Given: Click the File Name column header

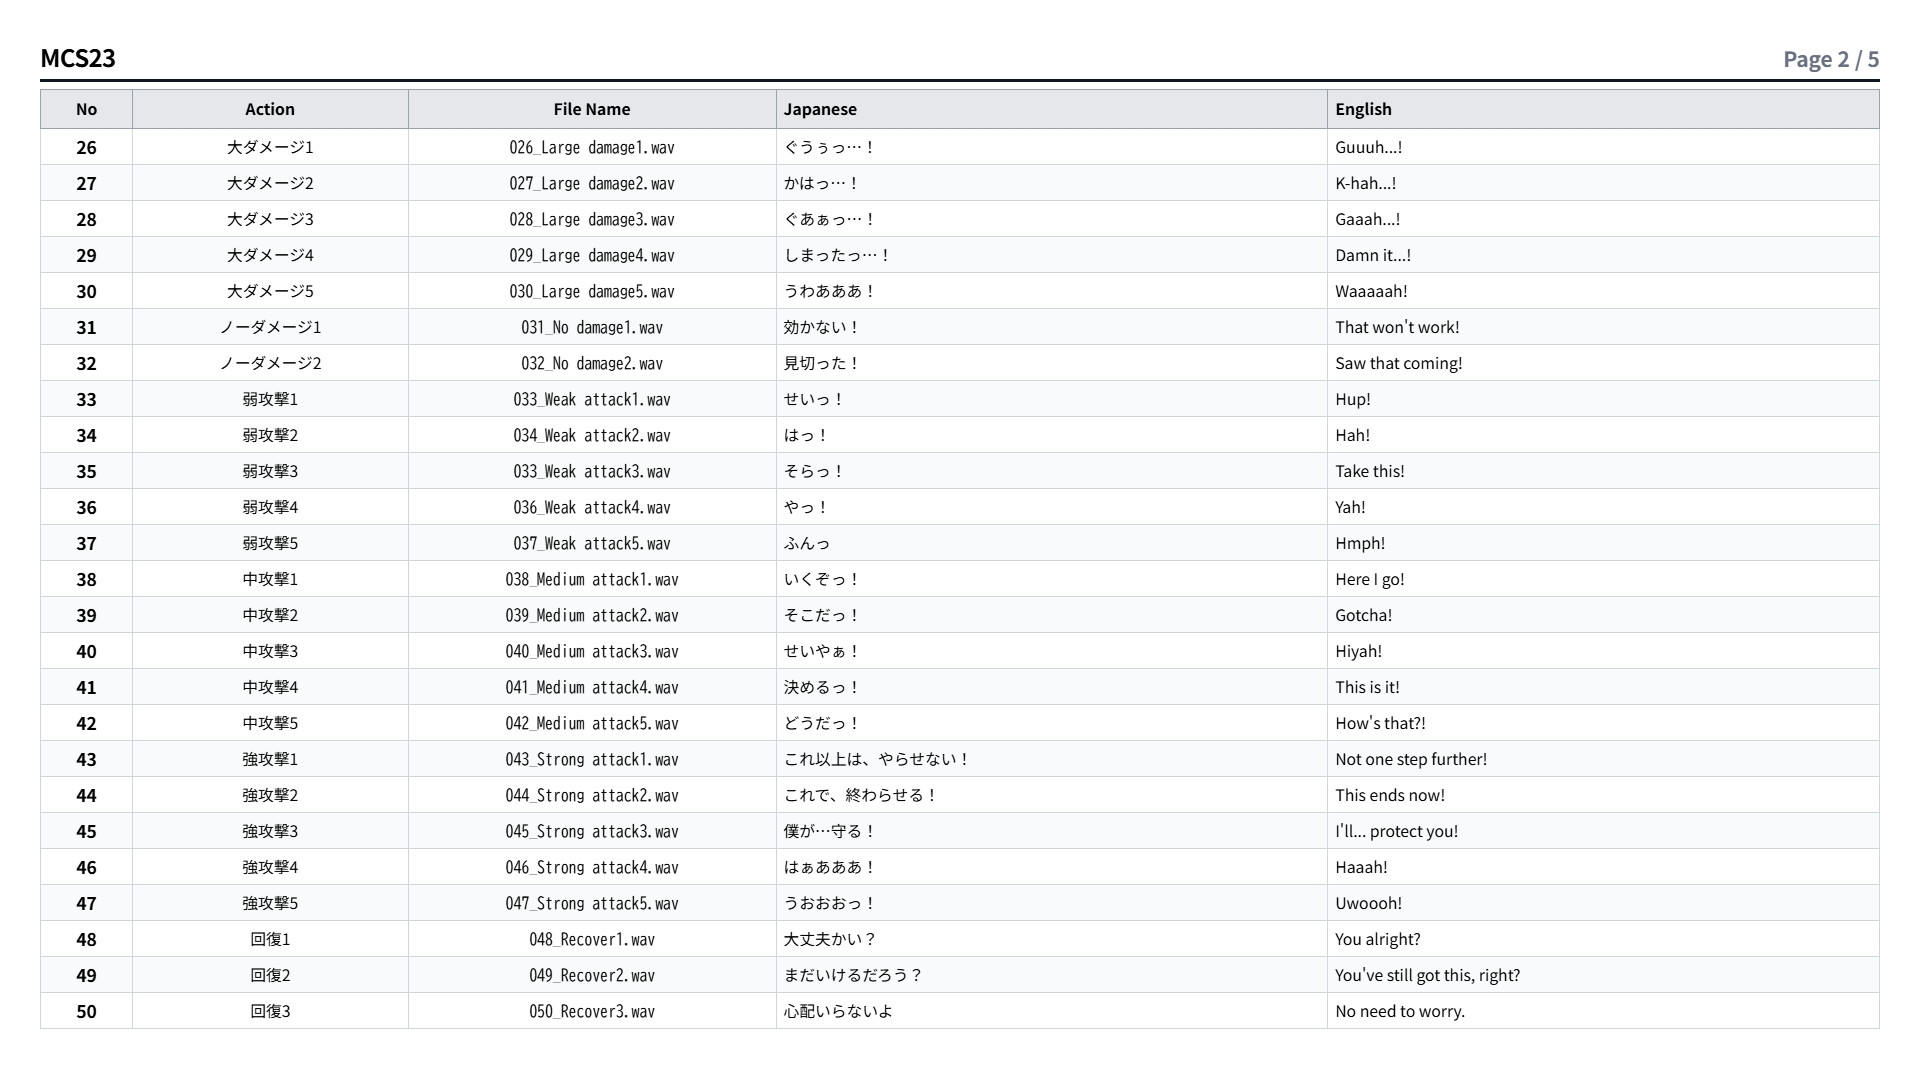Looking at the screenshot, I should click(592, 109).
